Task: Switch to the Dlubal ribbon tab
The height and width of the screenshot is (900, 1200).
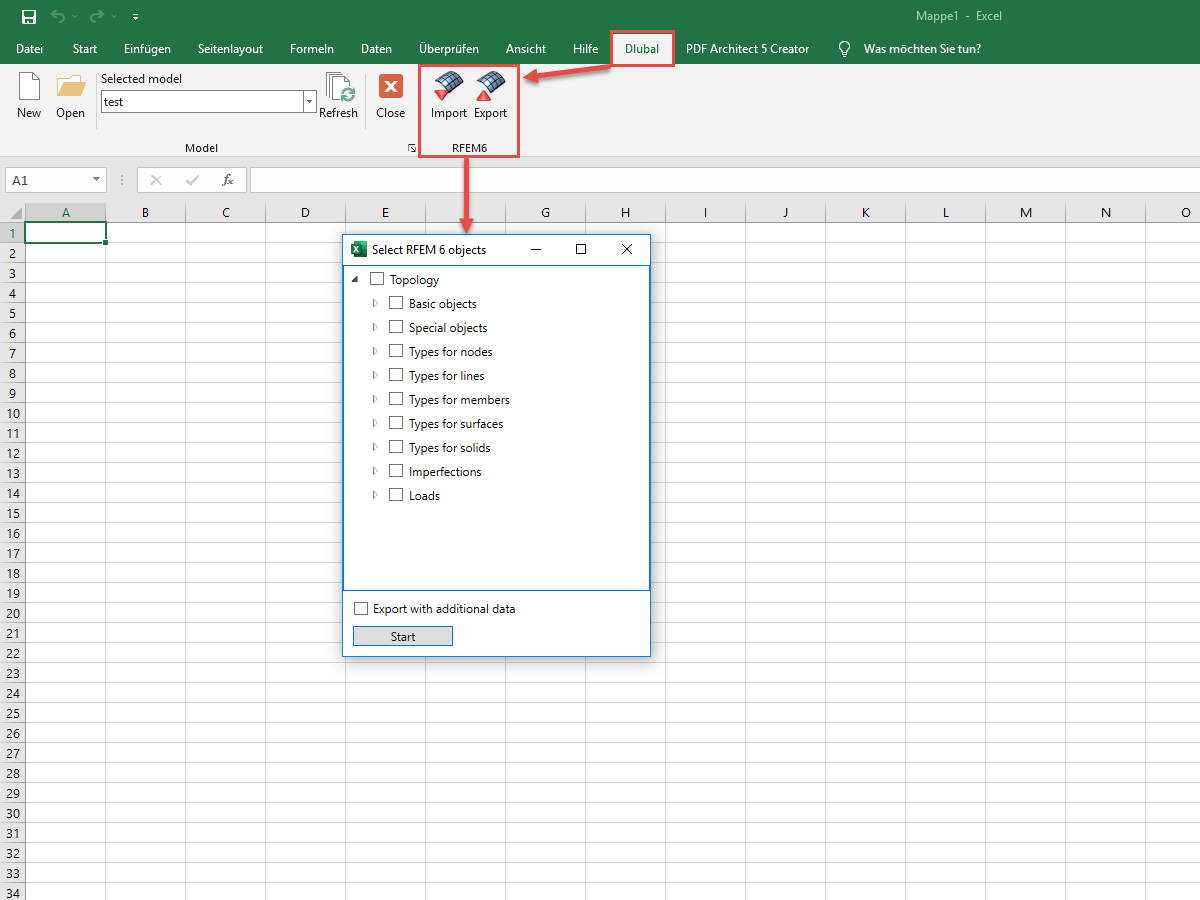Action: coord(641,48)
